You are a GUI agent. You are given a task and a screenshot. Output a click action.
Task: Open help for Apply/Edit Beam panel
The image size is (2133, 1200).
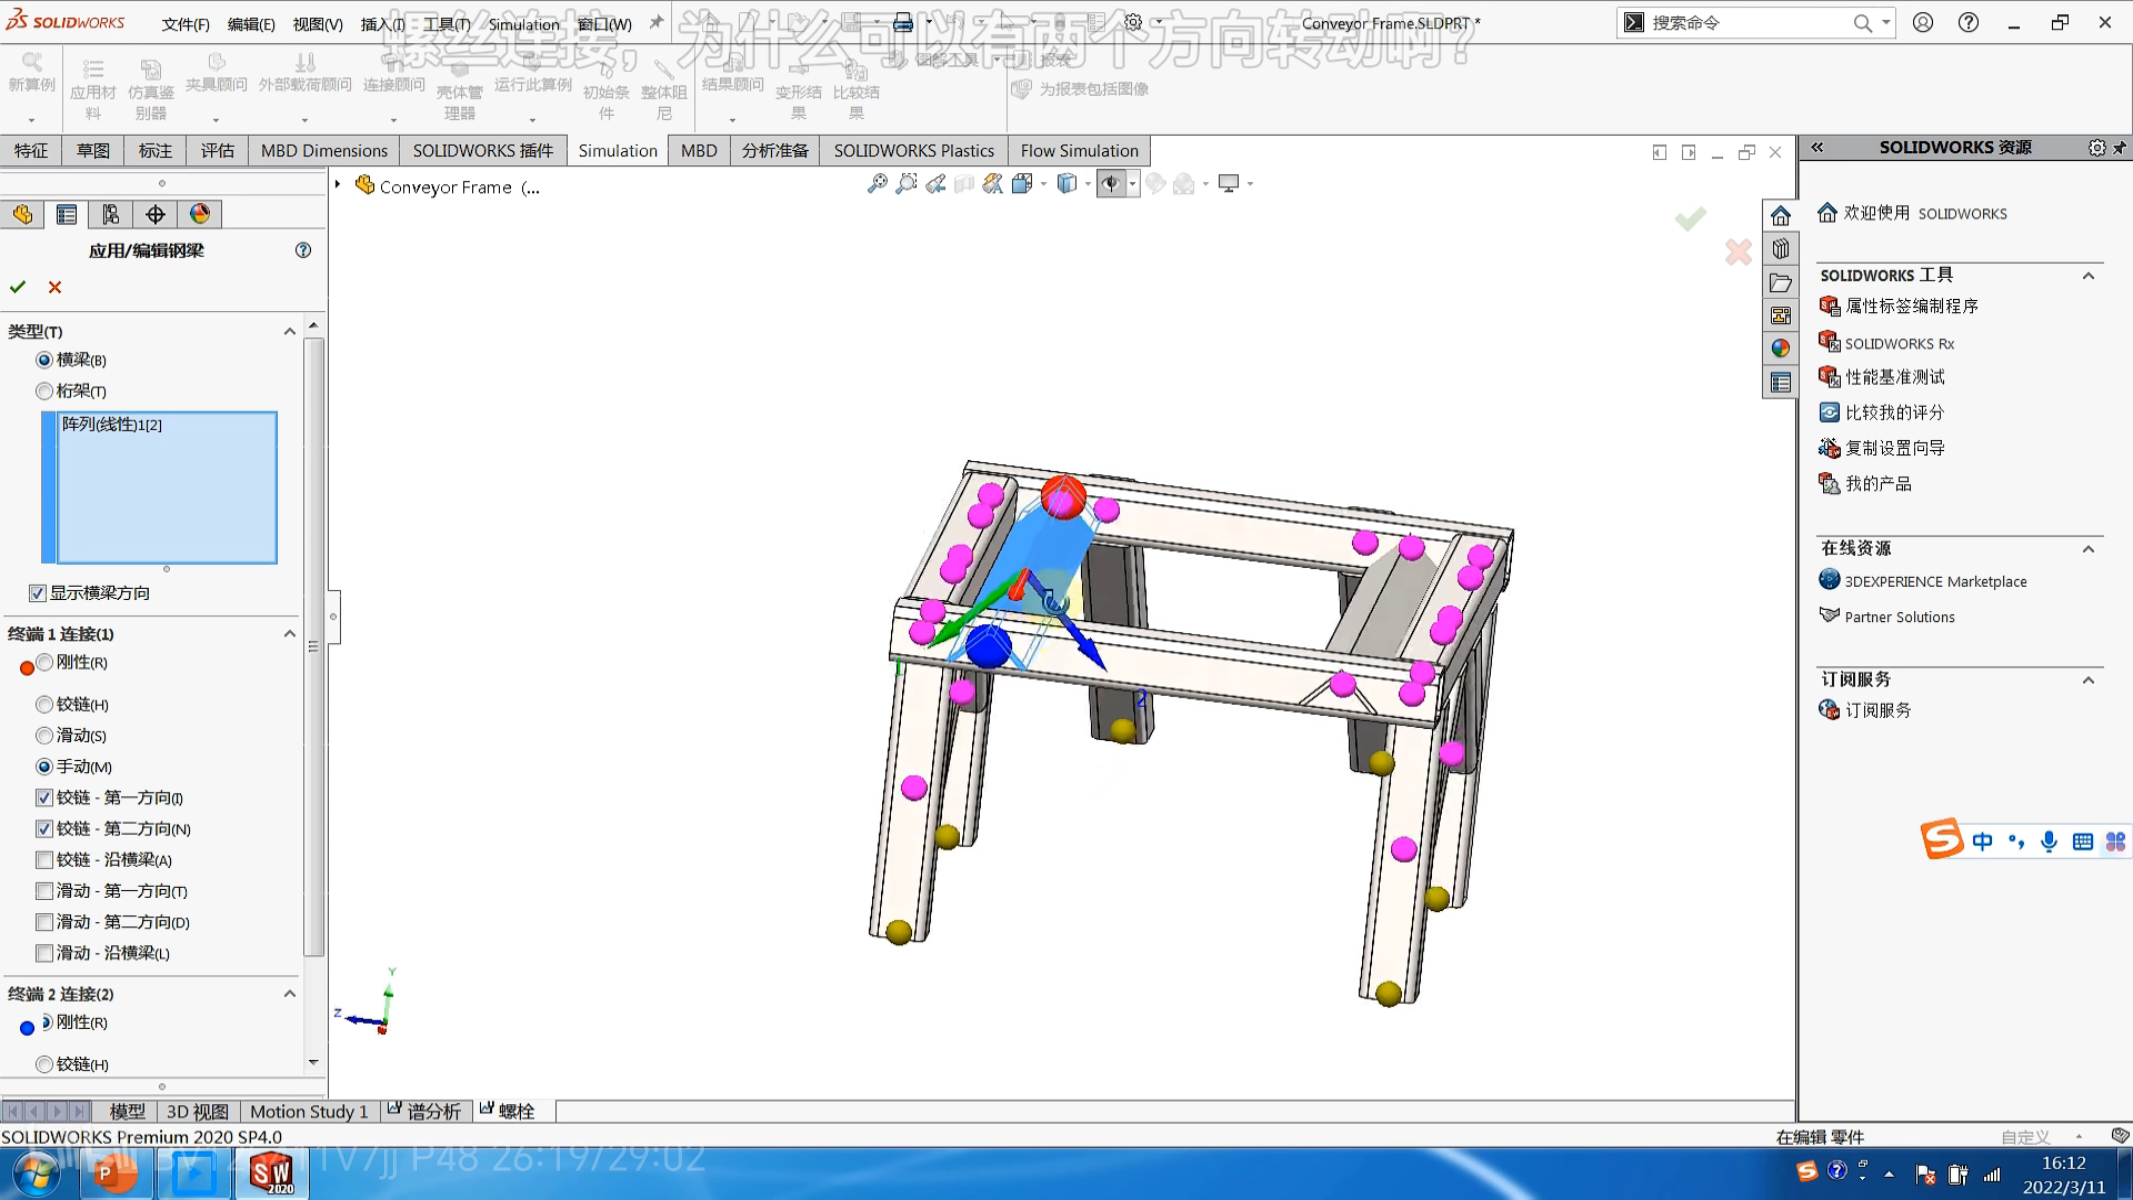303,250
